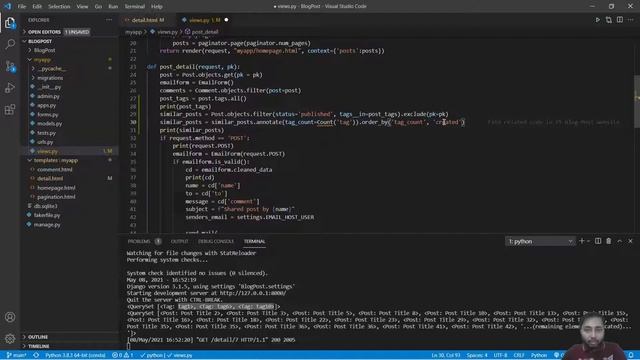Image resolution: width=640 pixels, height=360 pixels.
Task: Open the Accounts menu icon
Action: click(10, 317)
